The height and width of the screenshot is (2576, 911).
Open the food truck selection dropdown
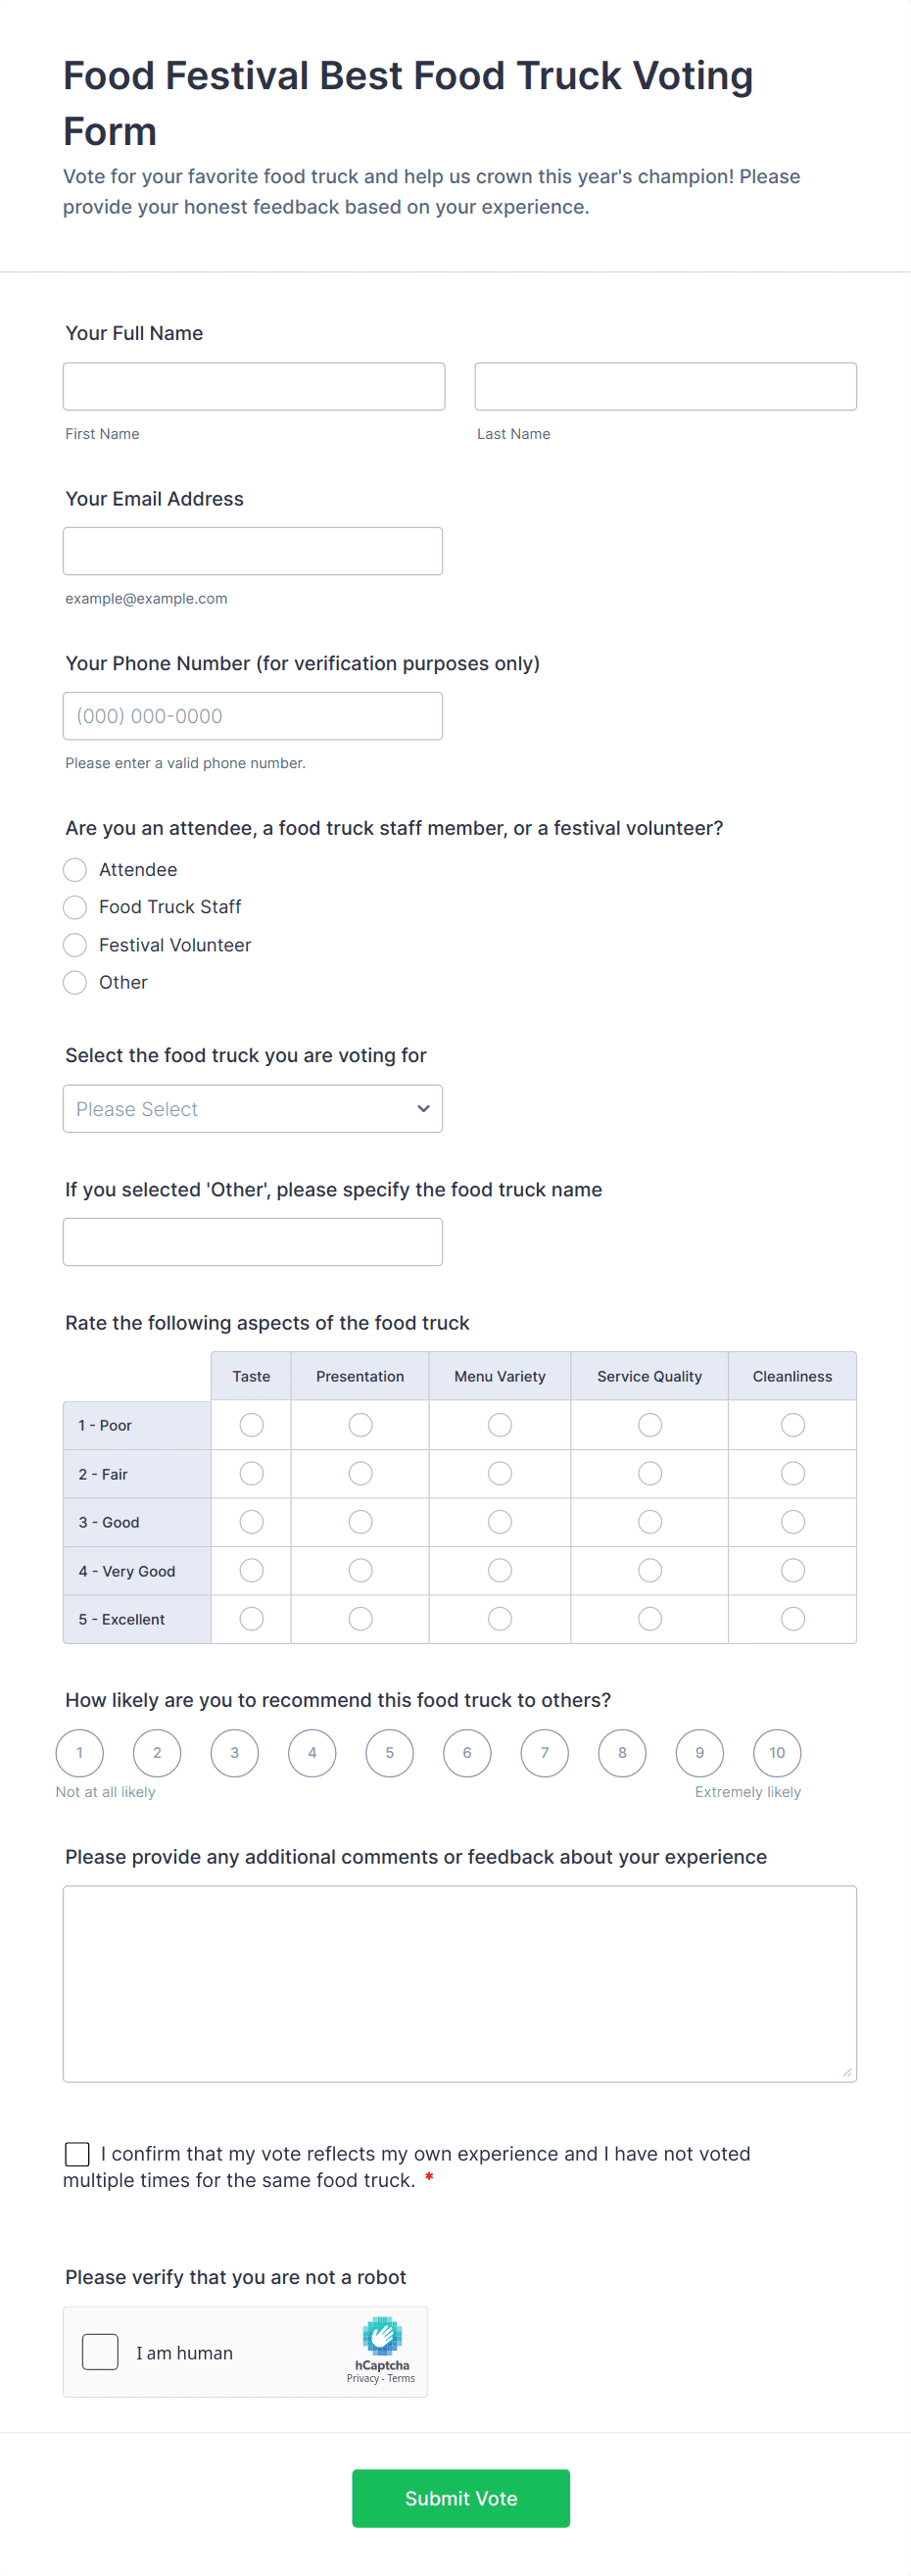tap(252, 1109)
